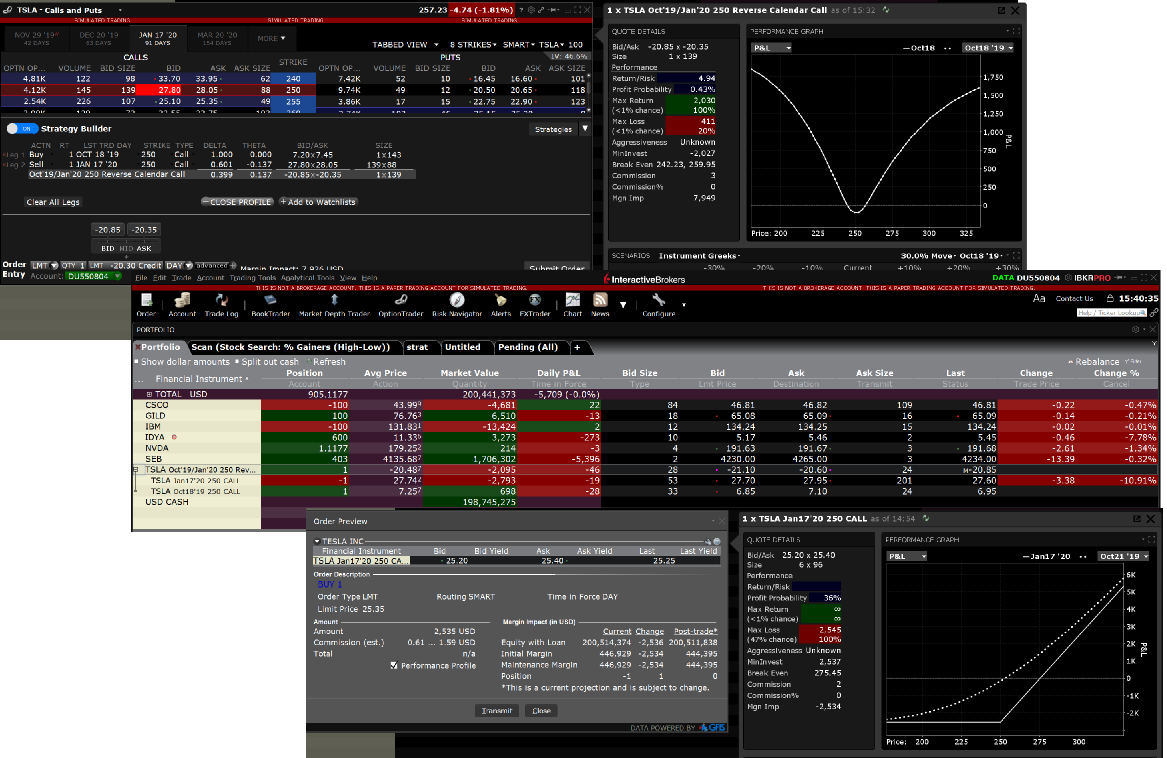
Task: Add a new tab with plus button
Action: coord(577,347)
